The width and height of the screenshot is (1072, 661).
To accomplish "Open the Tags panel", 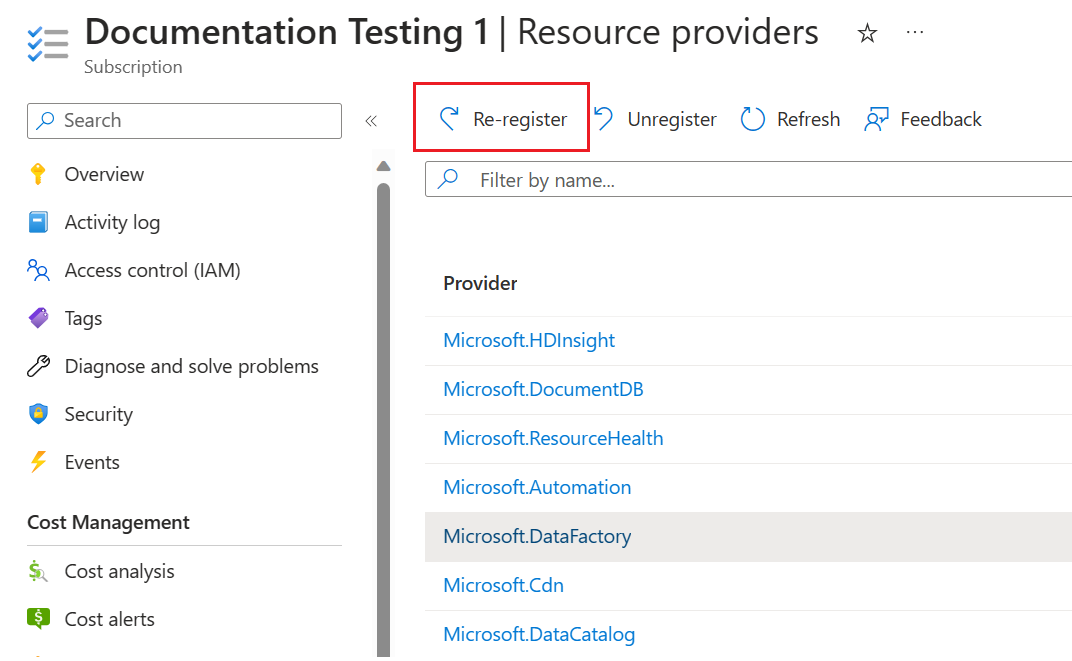I will click(x=82, y=318).
